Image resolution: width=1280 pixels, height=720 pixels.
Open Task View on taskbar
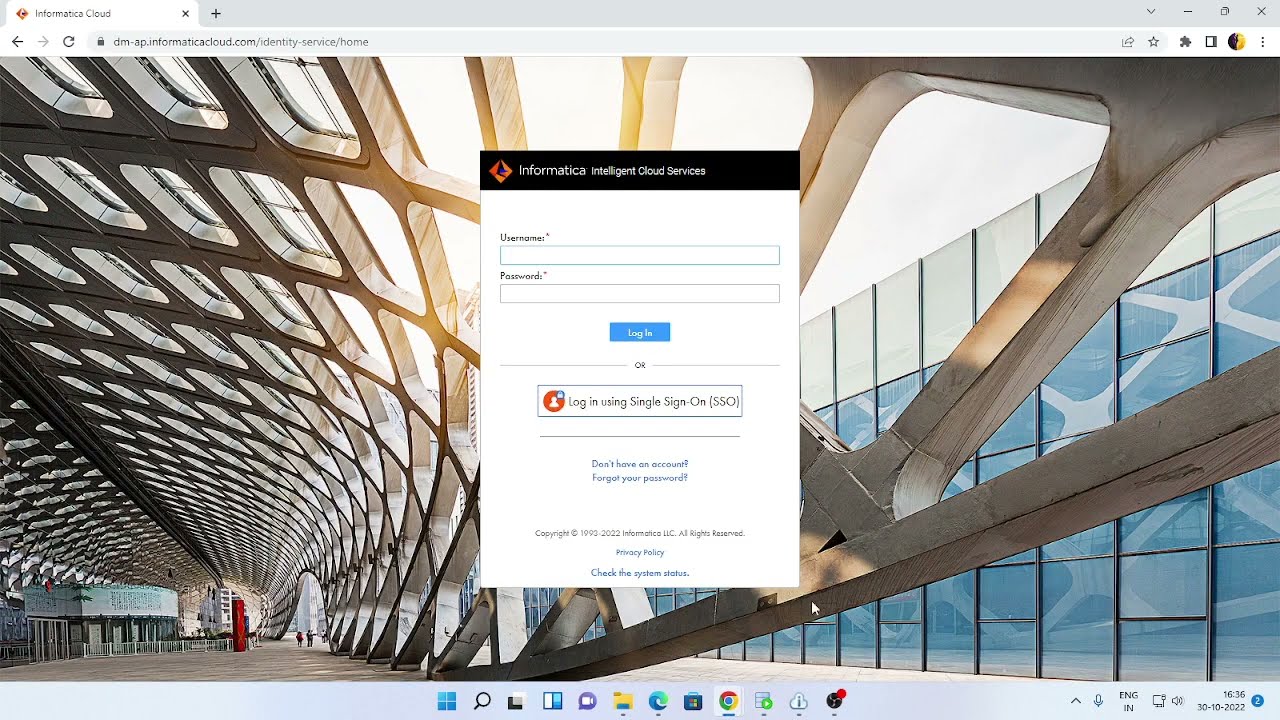(516, 701)
